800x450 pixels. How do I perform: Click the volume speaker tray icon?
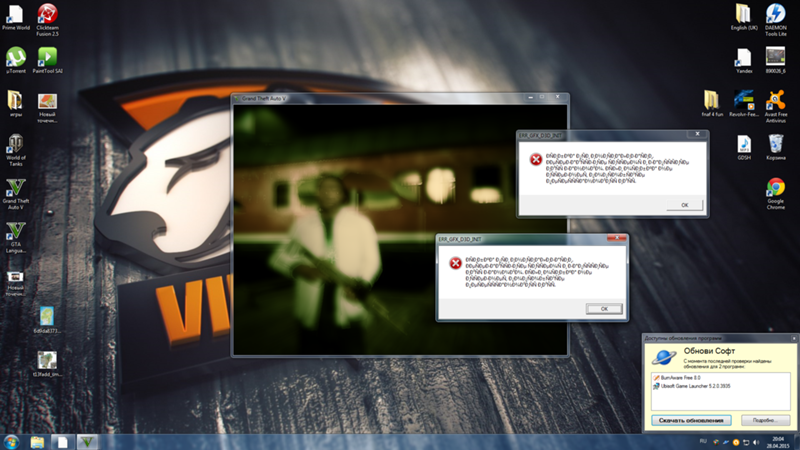(756, 442)
